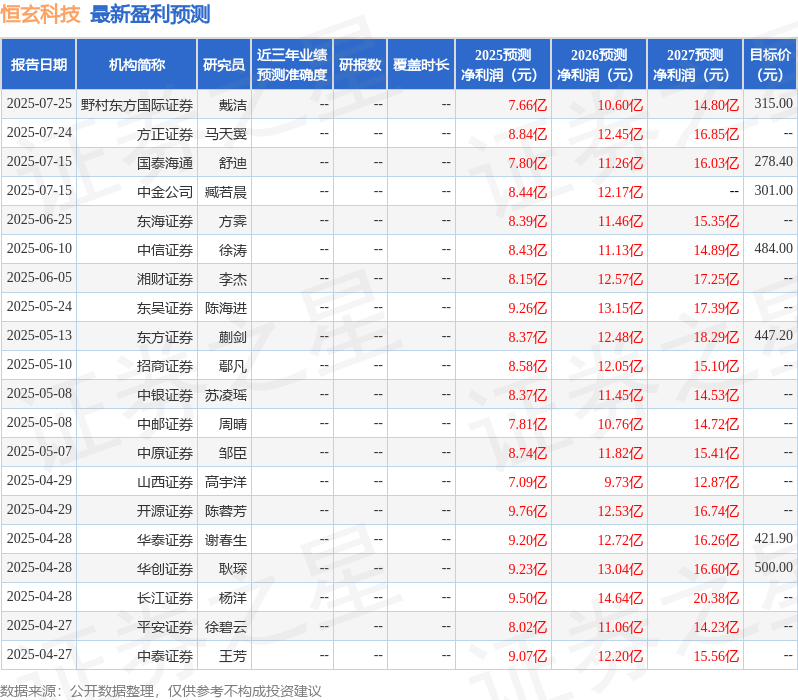Select the 机构简称 column header

tap(136, 65)
